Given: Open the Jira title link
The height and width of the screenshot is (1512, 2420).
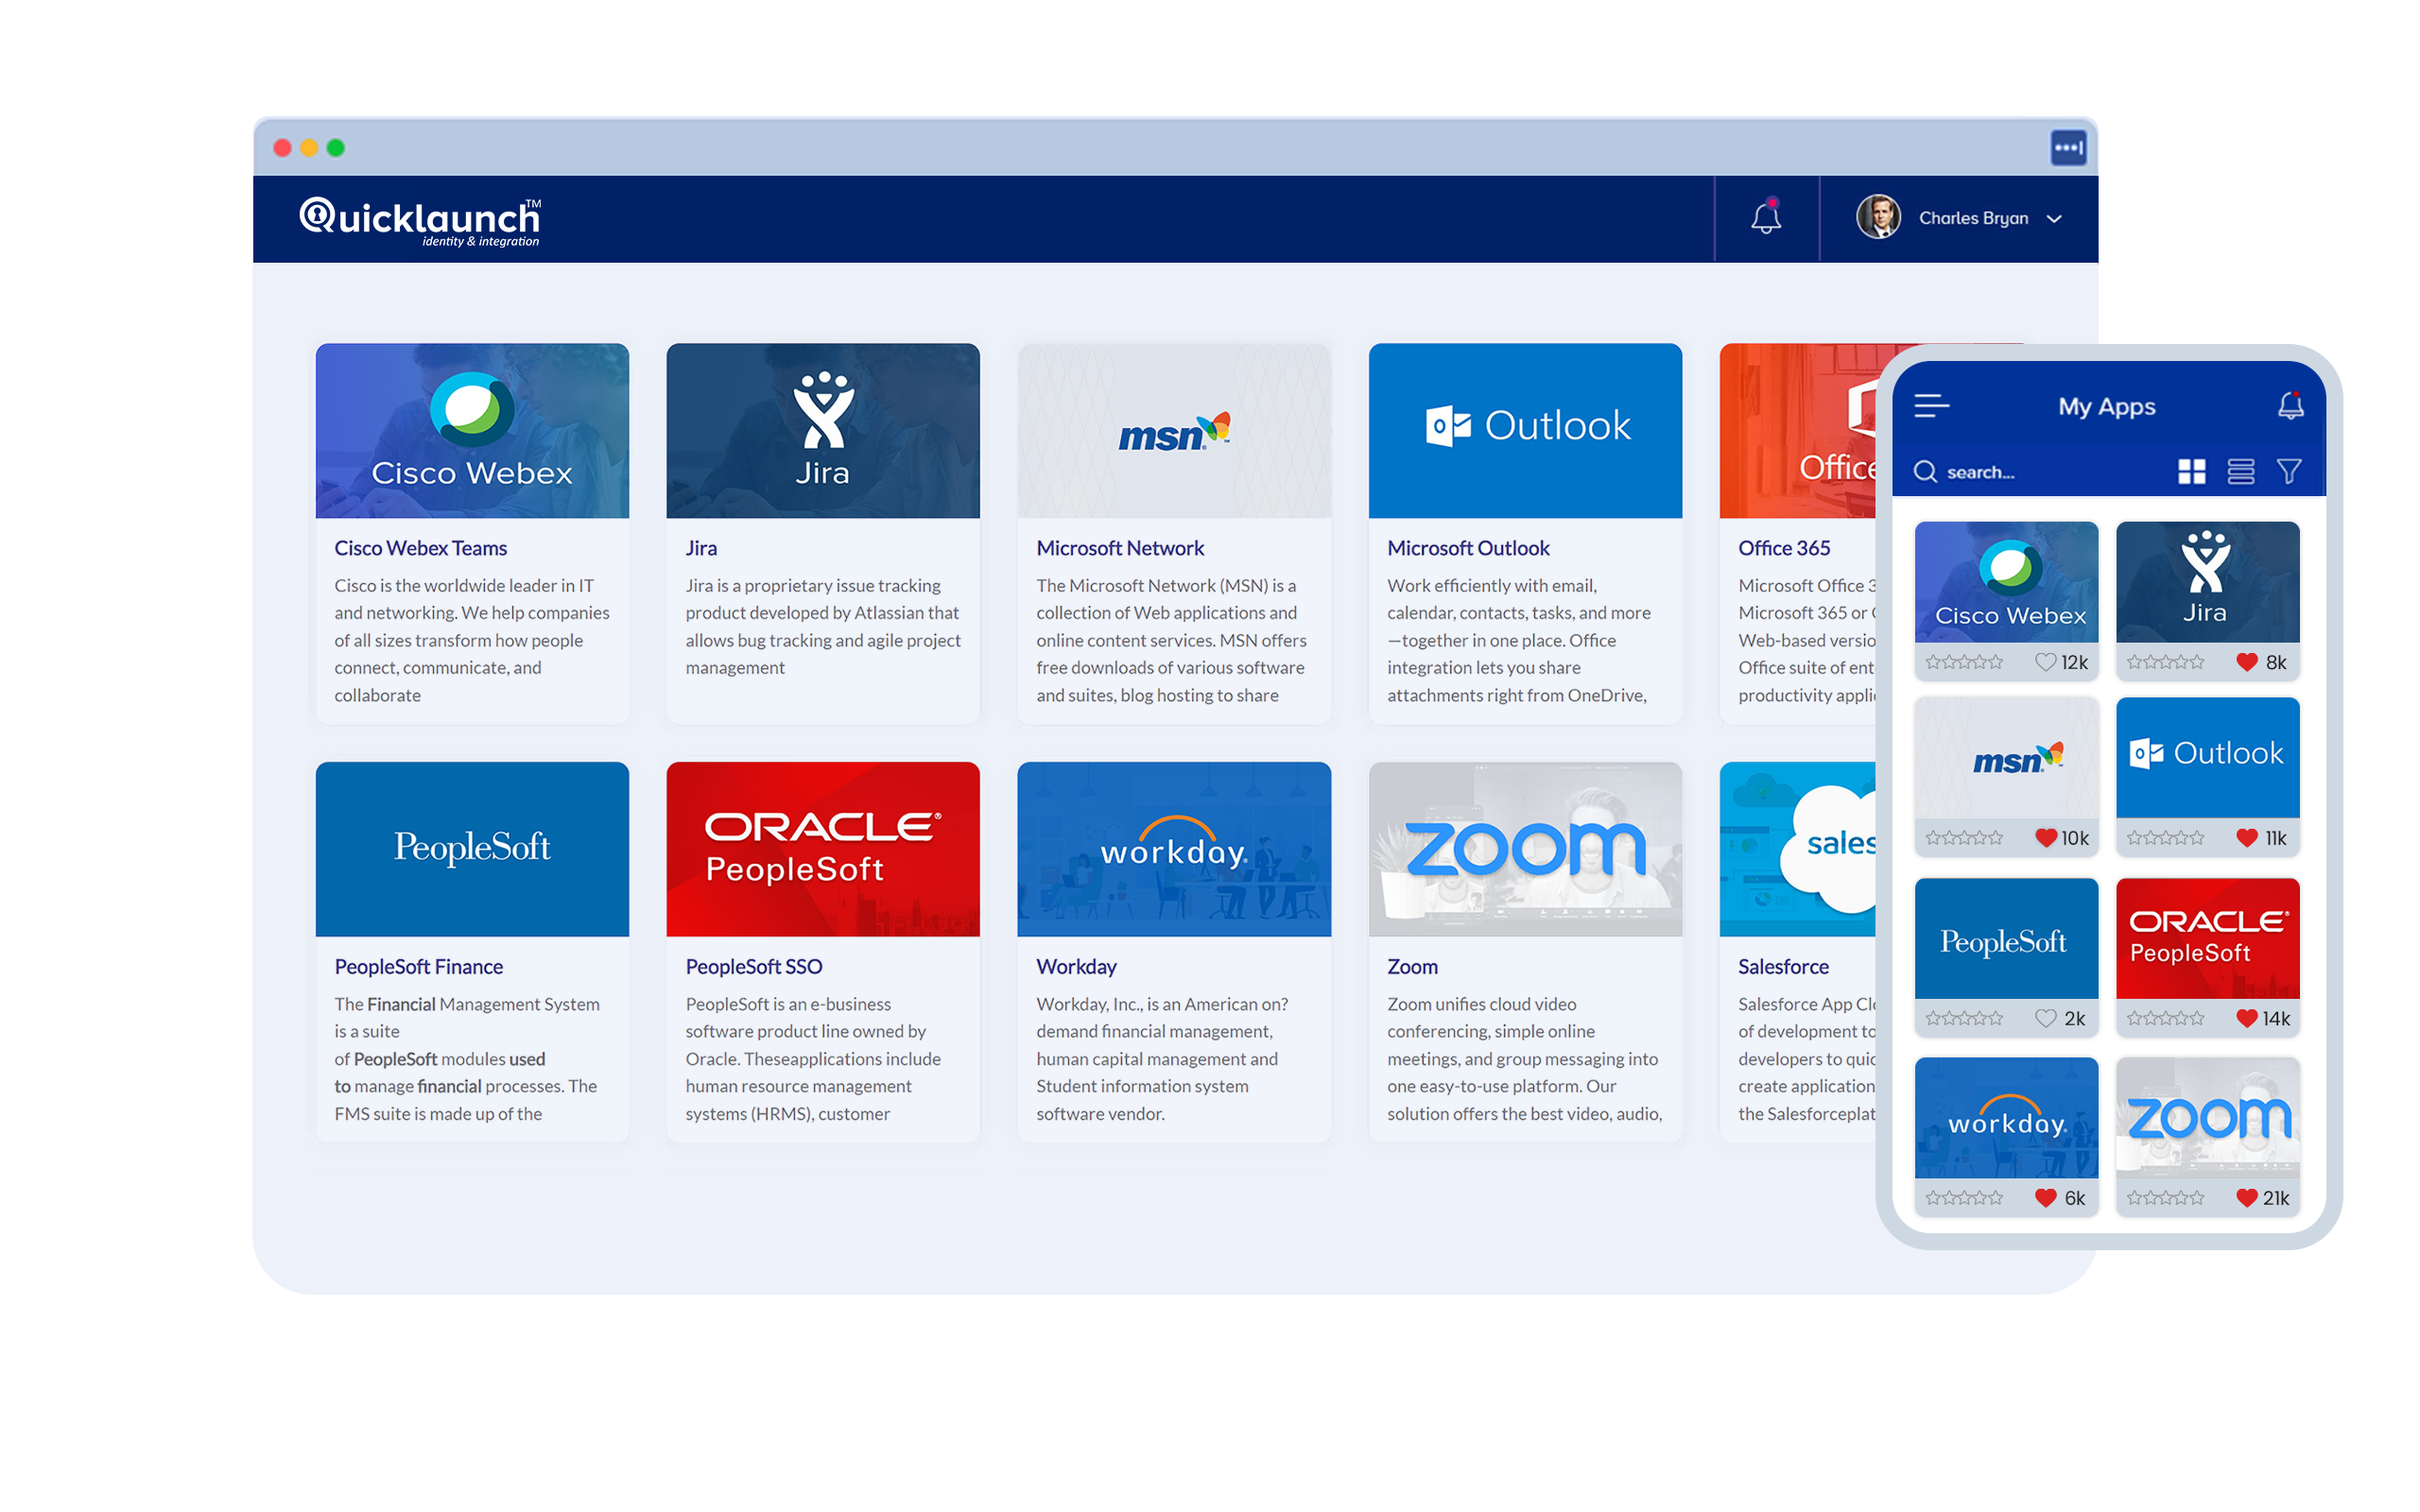Looking at the screenshot, I should (701, 548).
